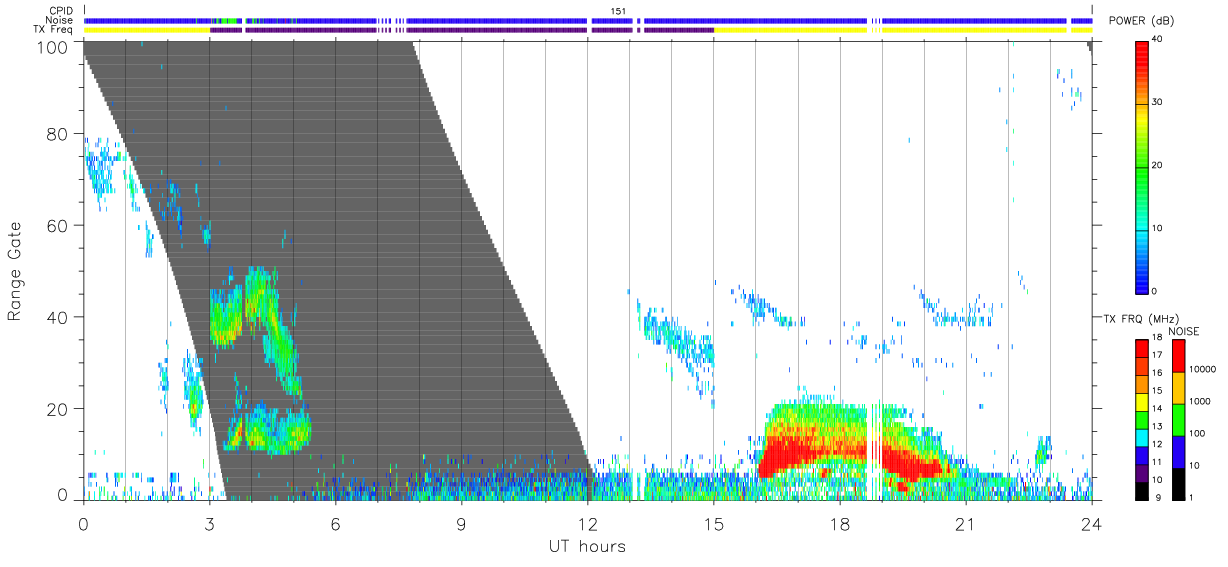Click the POWER (dB) legend title

pyautogui.click(x=1141, y=21)
